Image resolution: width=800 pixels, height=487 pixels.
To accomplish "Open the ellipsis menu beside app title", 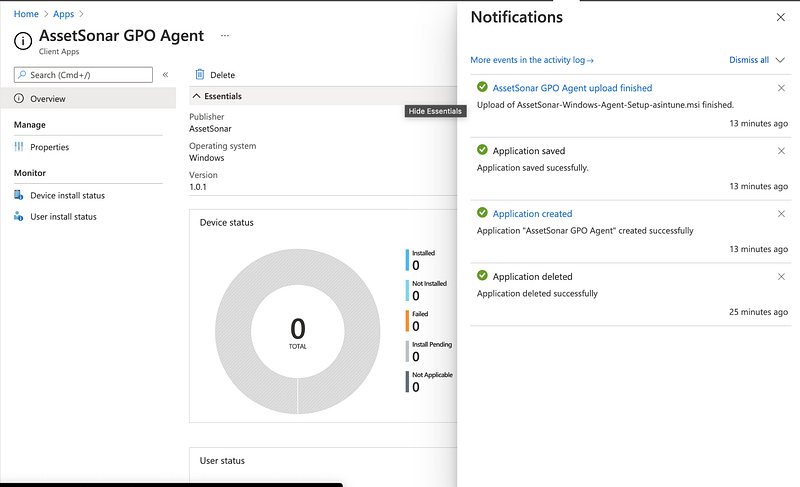I will (225, 35).
